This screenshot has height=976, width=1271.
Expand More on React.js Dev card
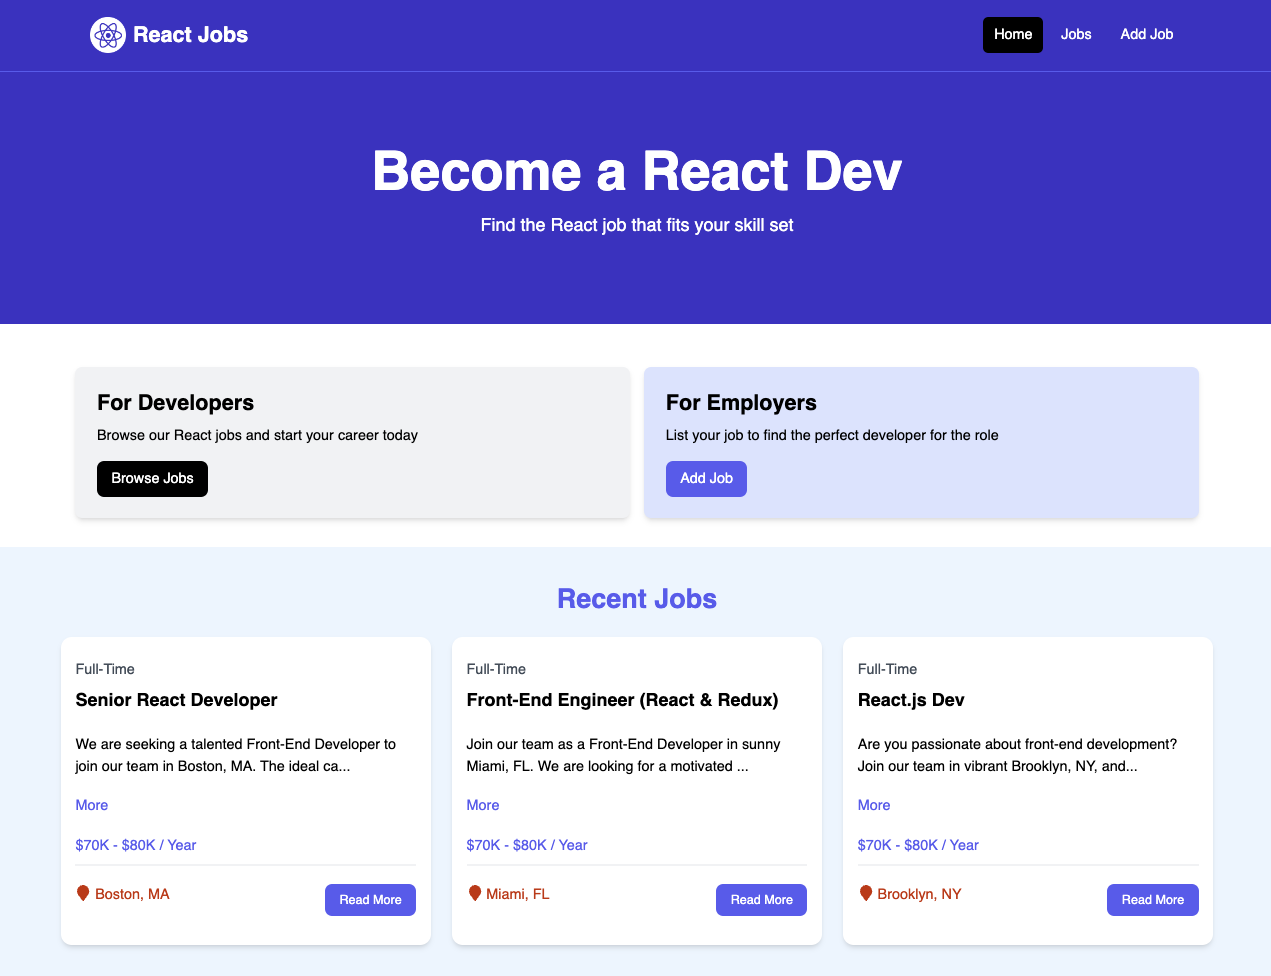874,805
